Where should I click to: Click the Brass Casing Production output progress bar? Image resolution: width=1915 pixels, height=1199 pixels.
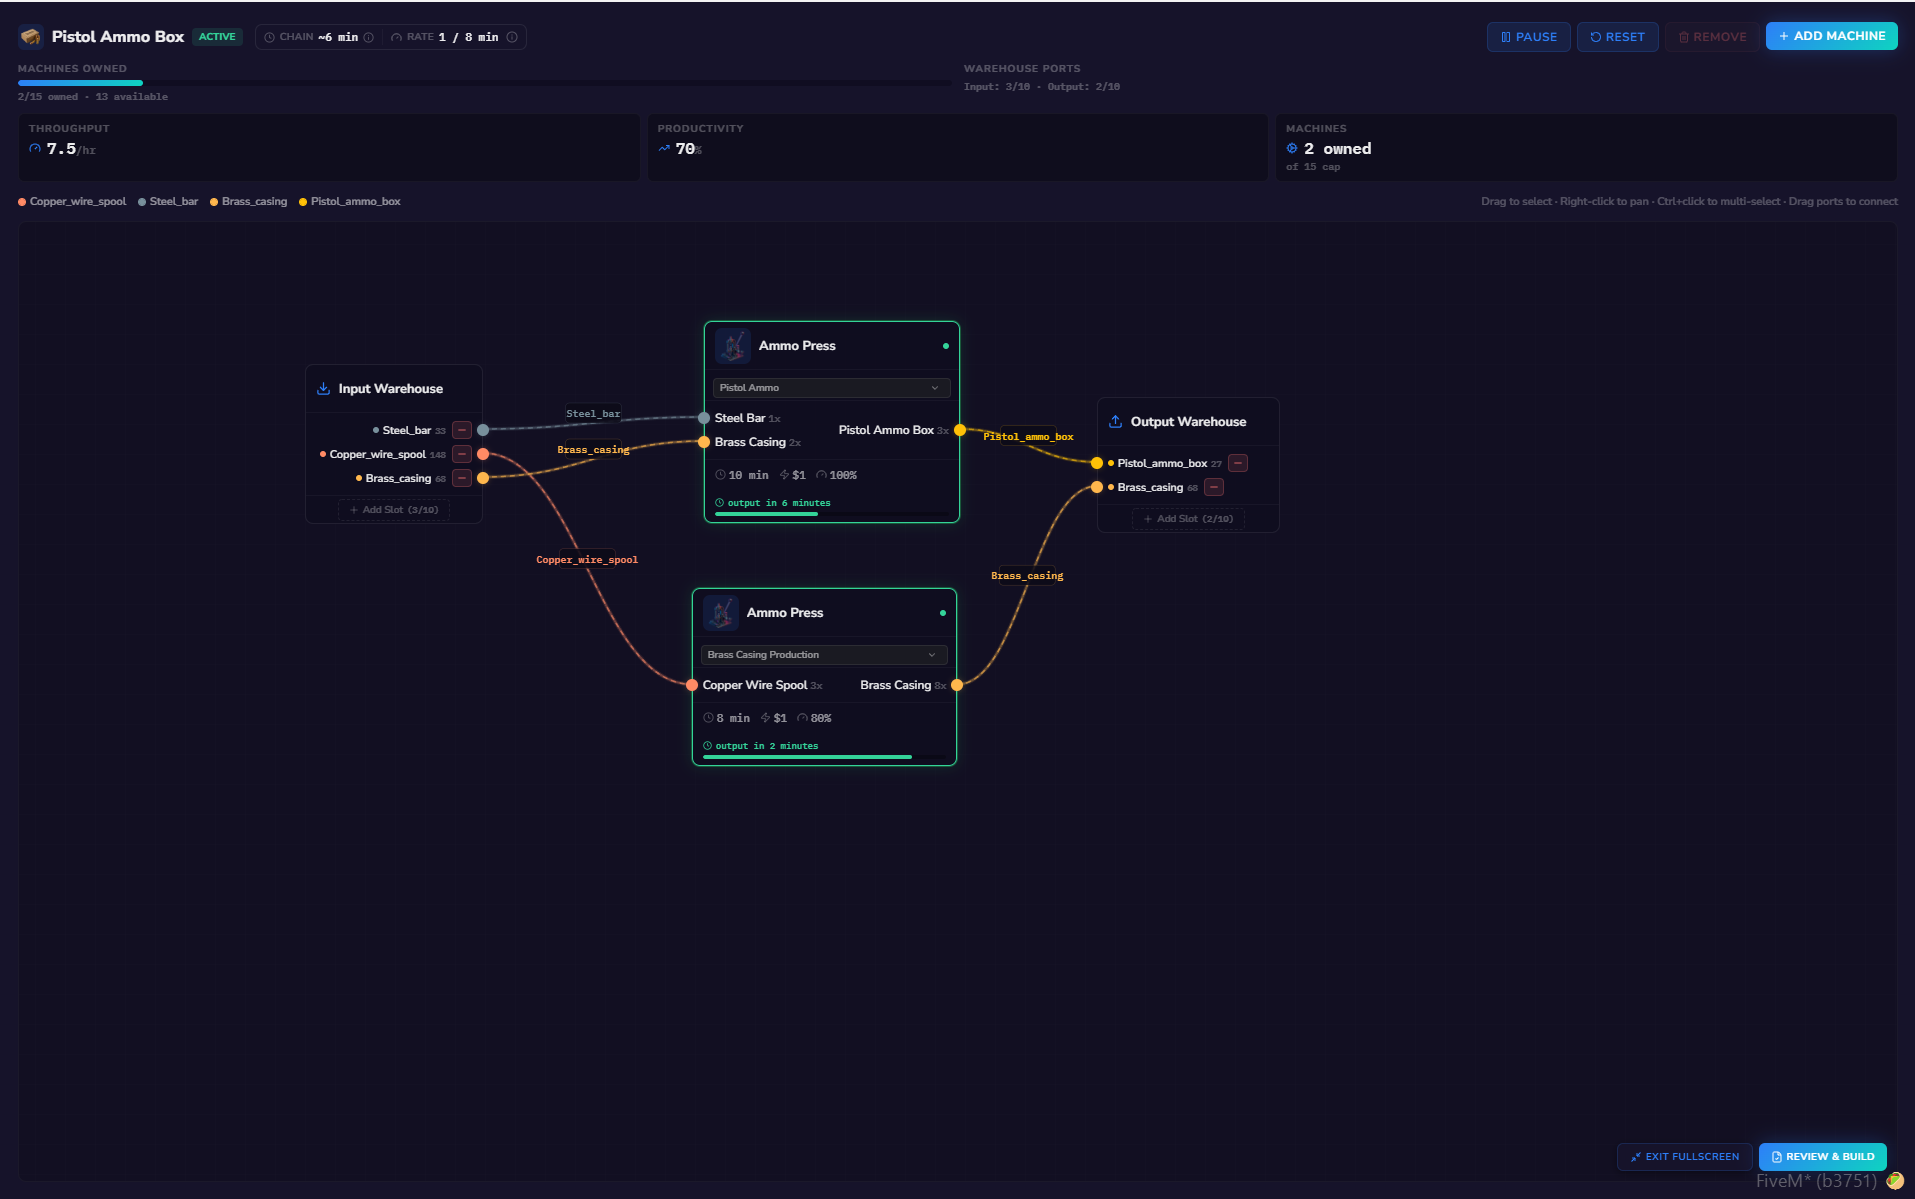(824, 757)
